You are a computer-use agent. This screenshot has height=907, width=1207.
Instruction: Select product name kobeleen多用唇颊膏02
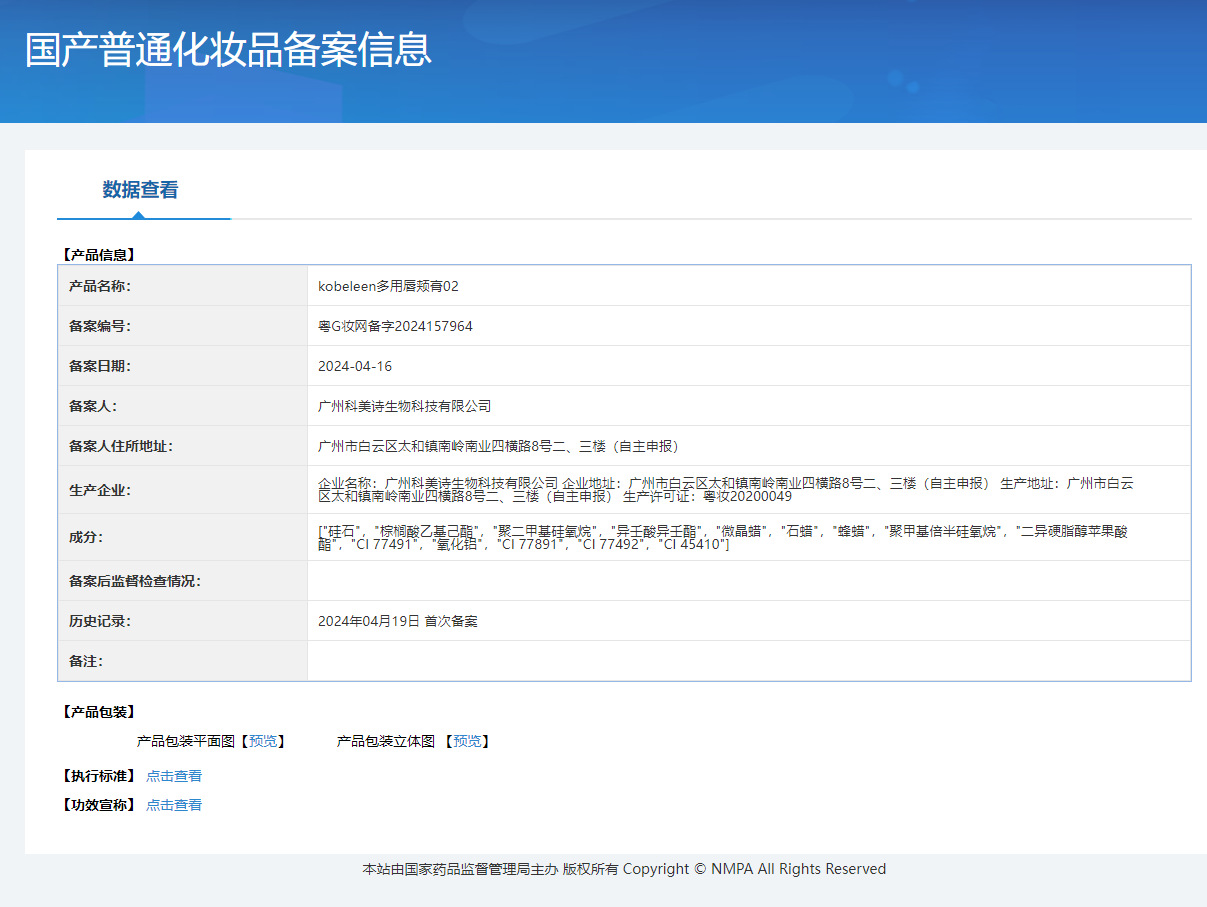click(388, 286)
